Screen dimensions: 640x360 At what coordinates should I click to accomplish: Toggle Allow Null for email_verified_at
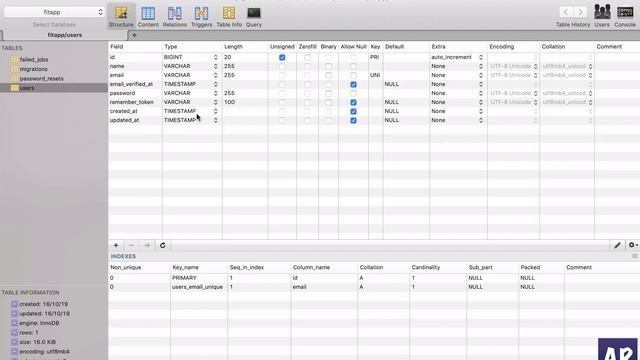(353, 84)
